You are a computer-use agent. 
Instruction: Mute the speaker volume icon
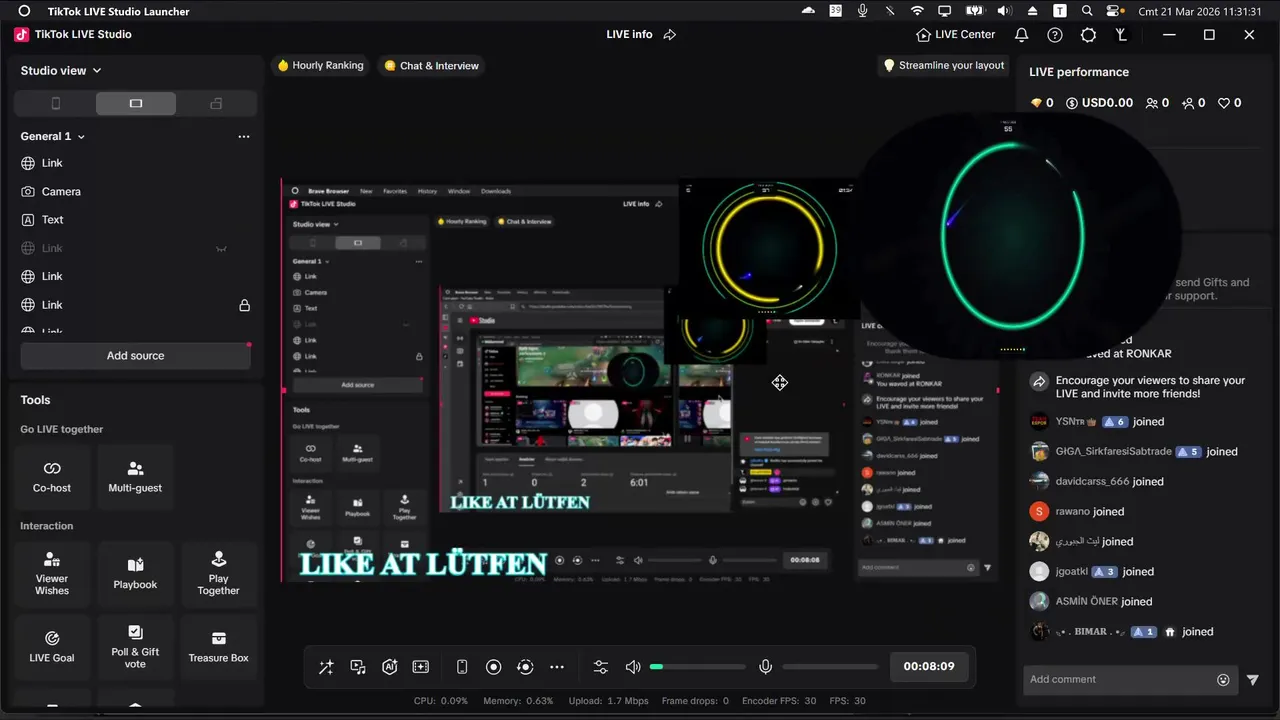[x=633, y=667]
